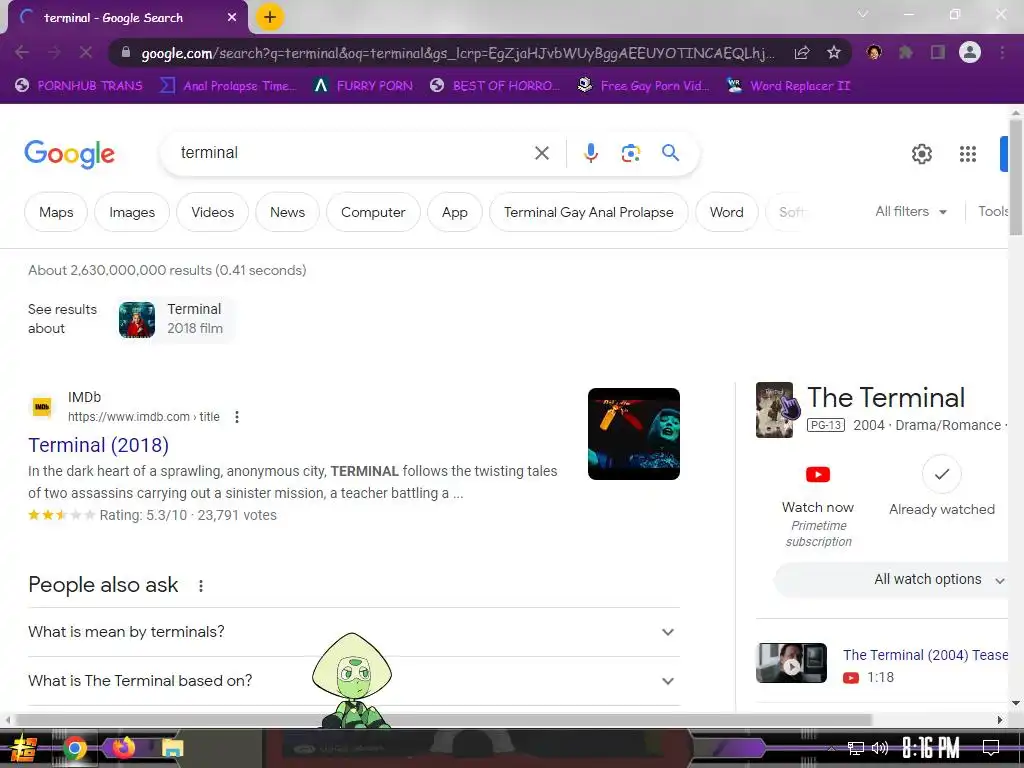This screenshot has height=768, width=1024.
Task: Go back to the previous page
Action: pos(22,52)
